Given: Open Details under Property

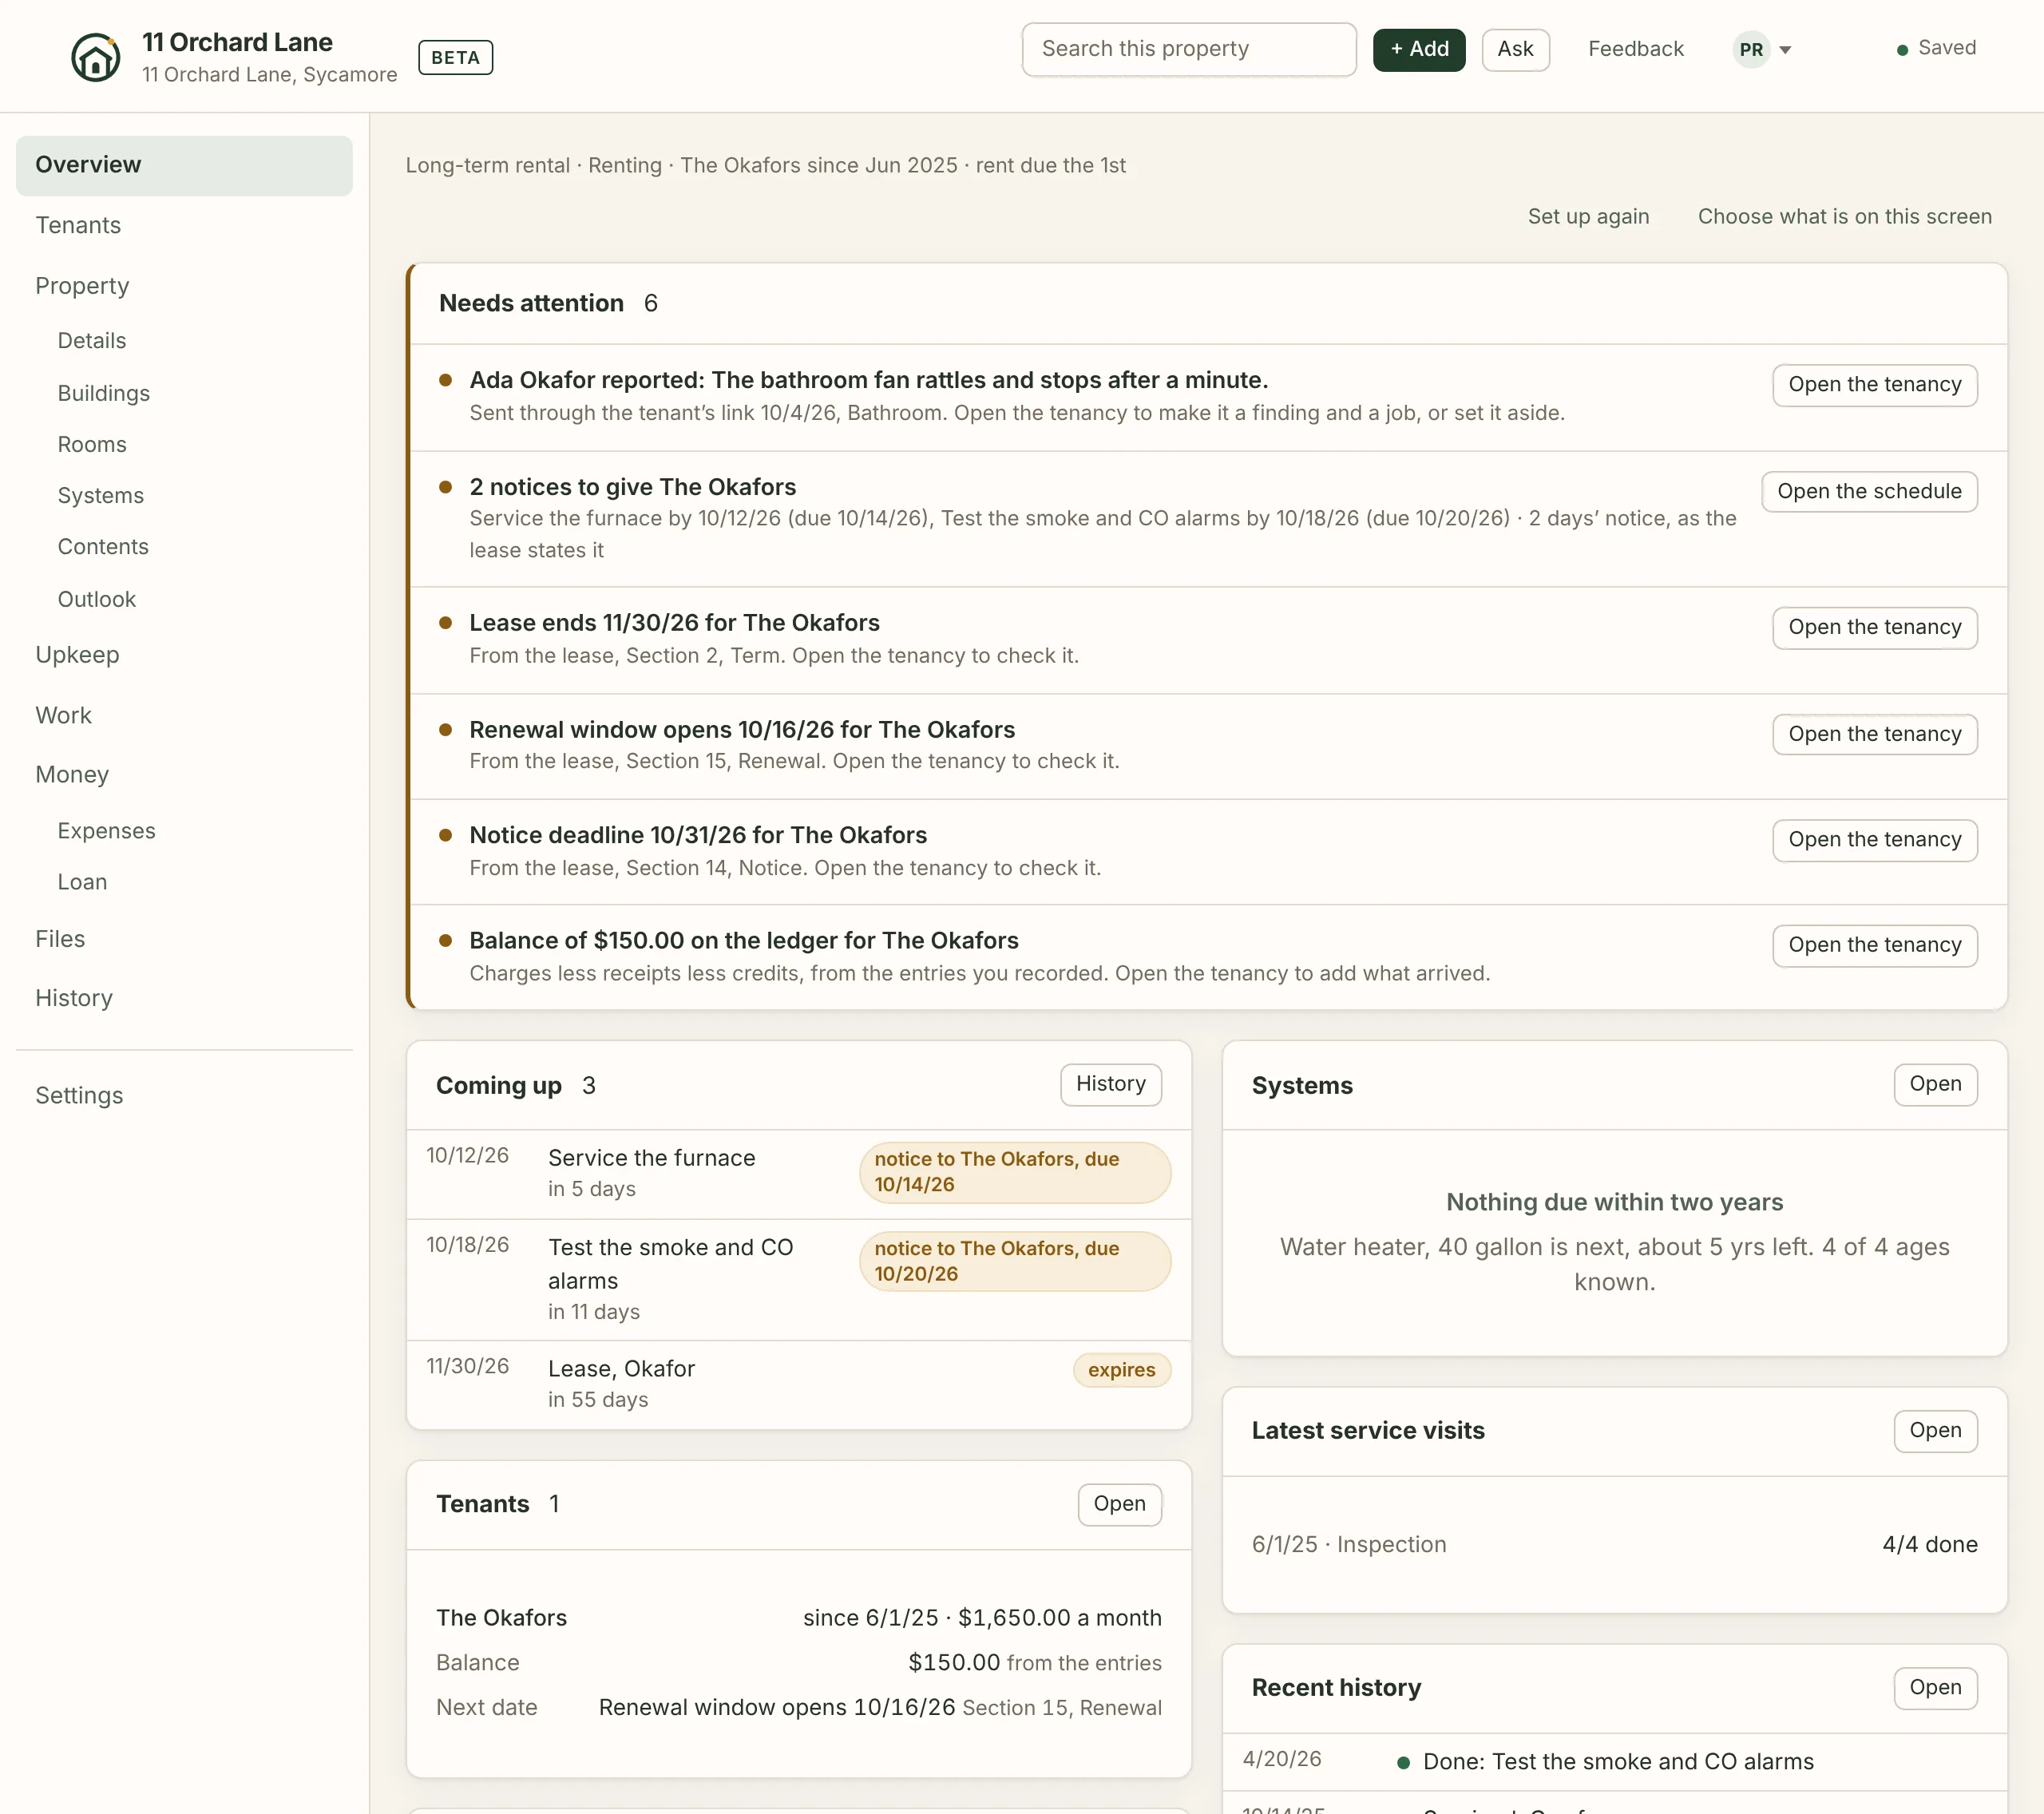Looking at the screenshot, I should pos(92,341).
